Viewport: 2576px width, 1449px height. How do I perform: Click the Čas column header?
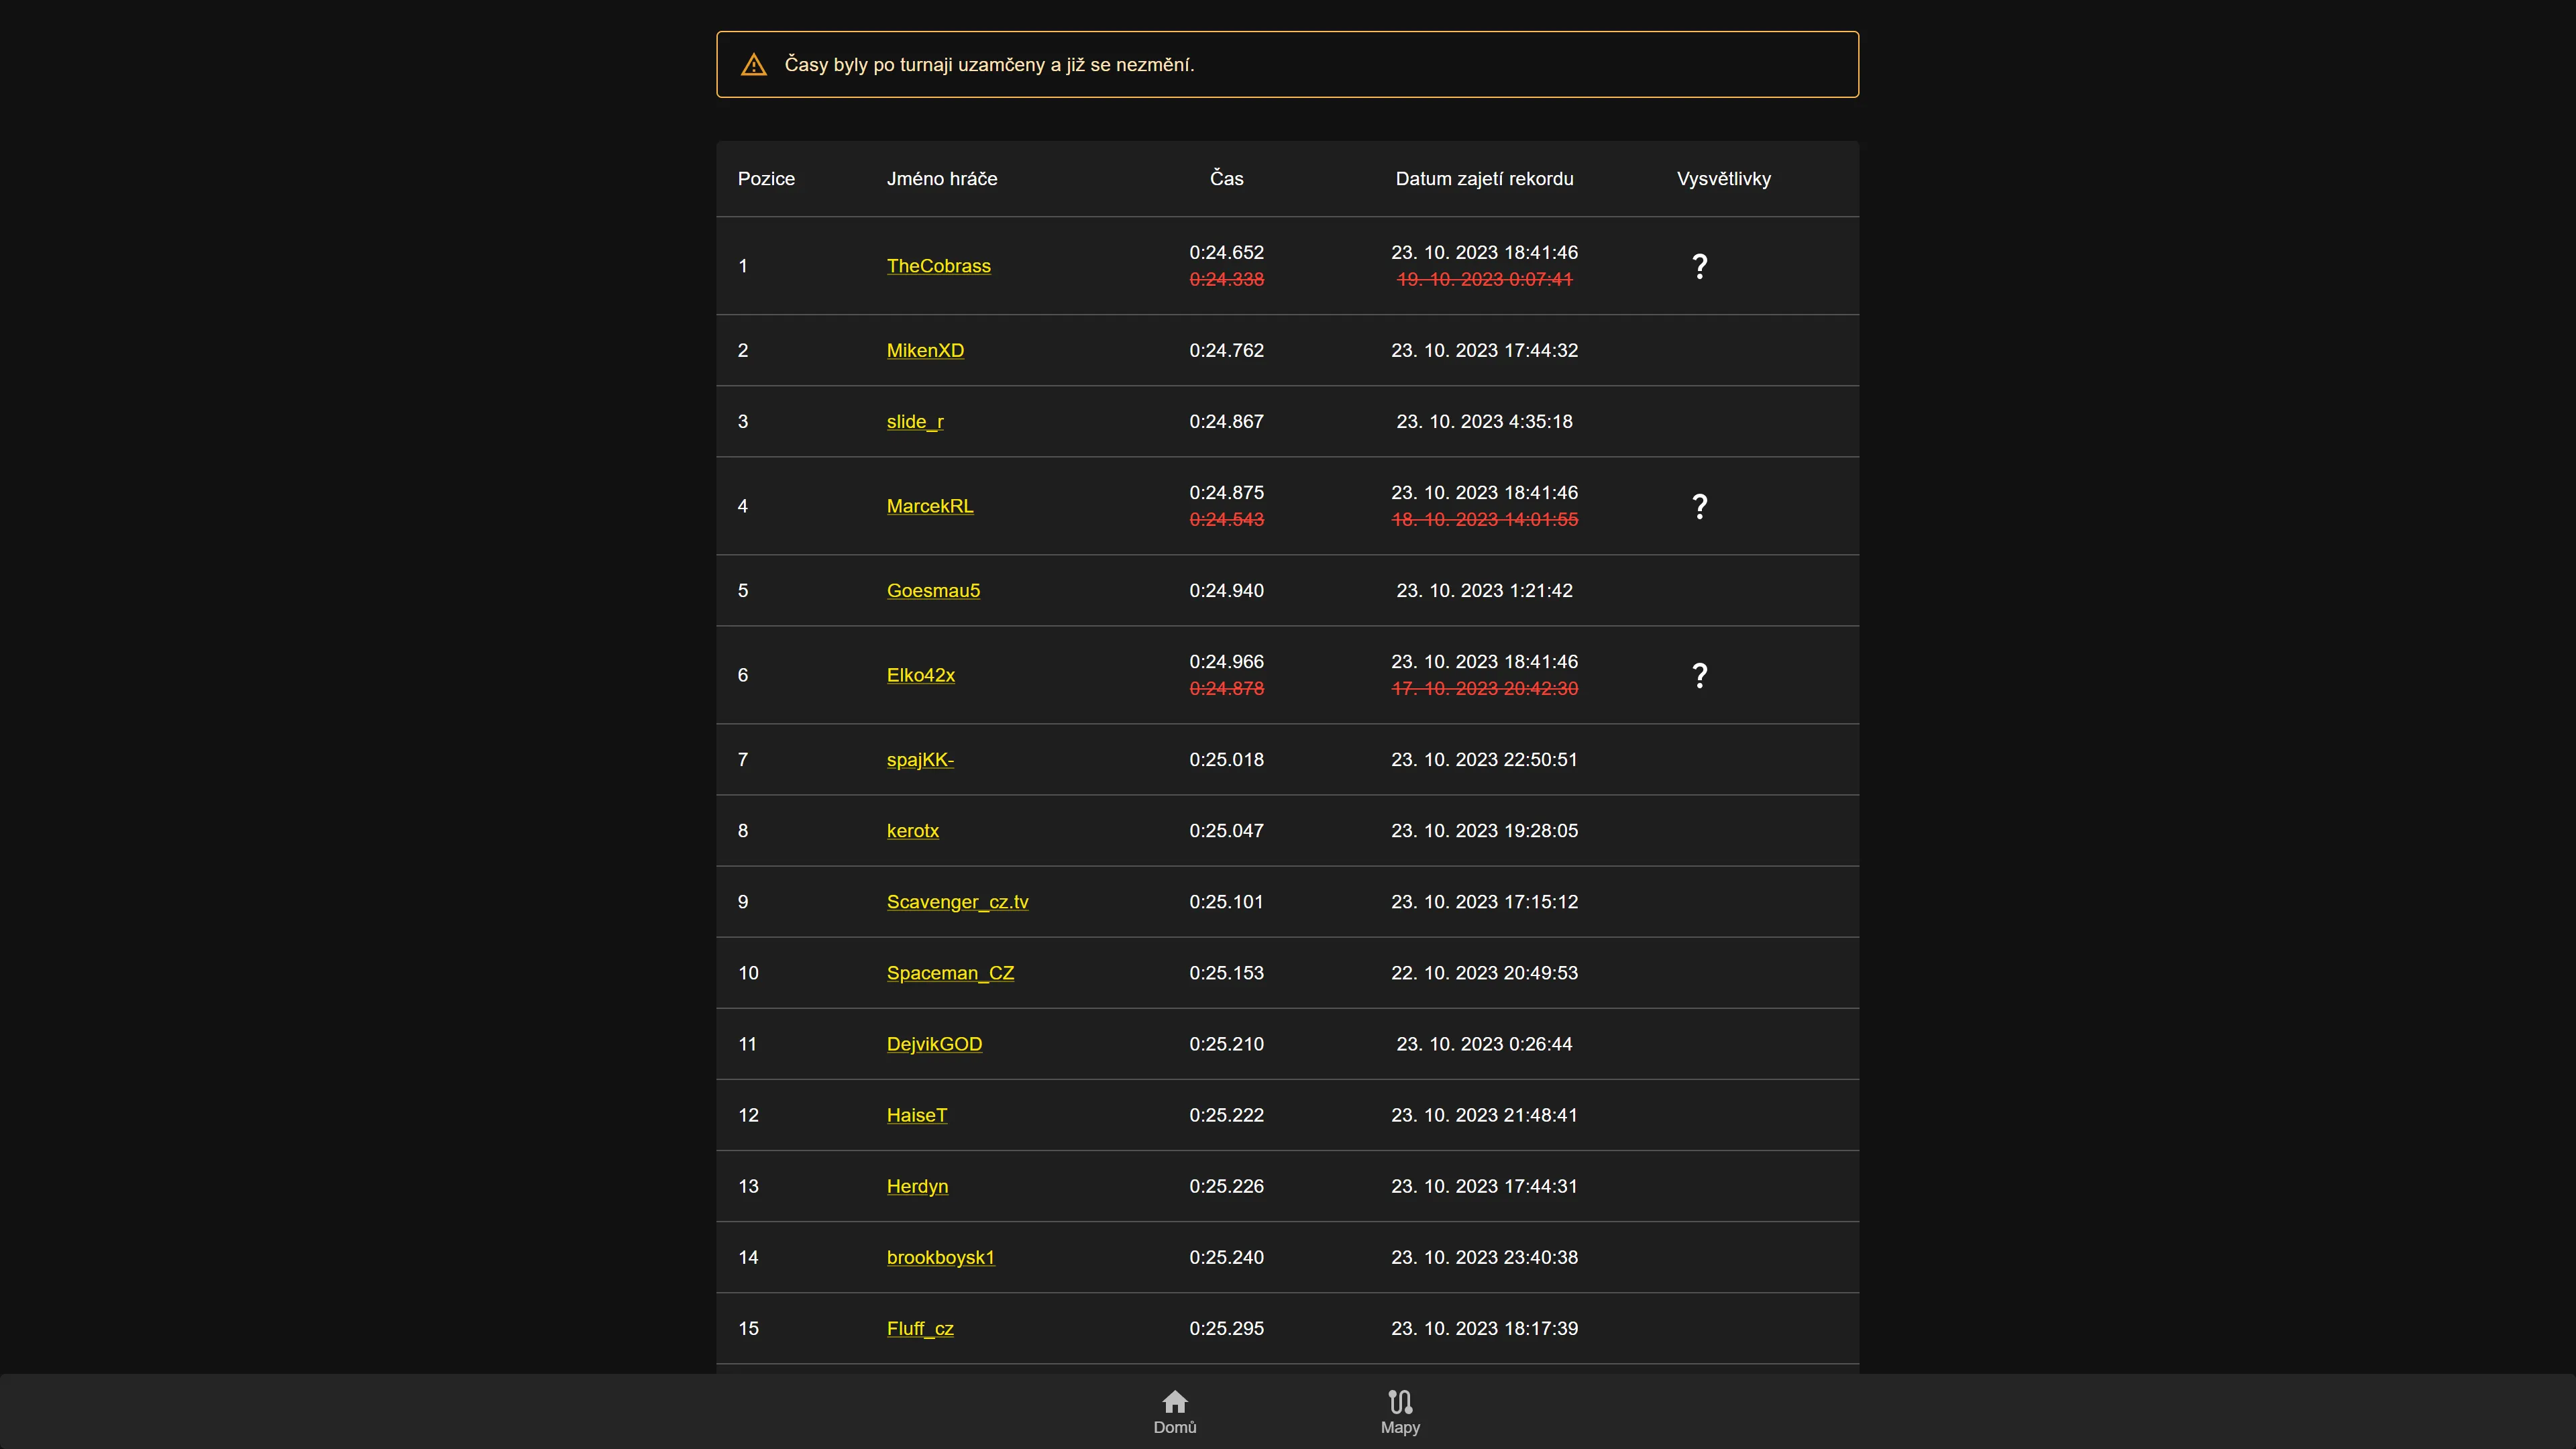click(1226, 179)
